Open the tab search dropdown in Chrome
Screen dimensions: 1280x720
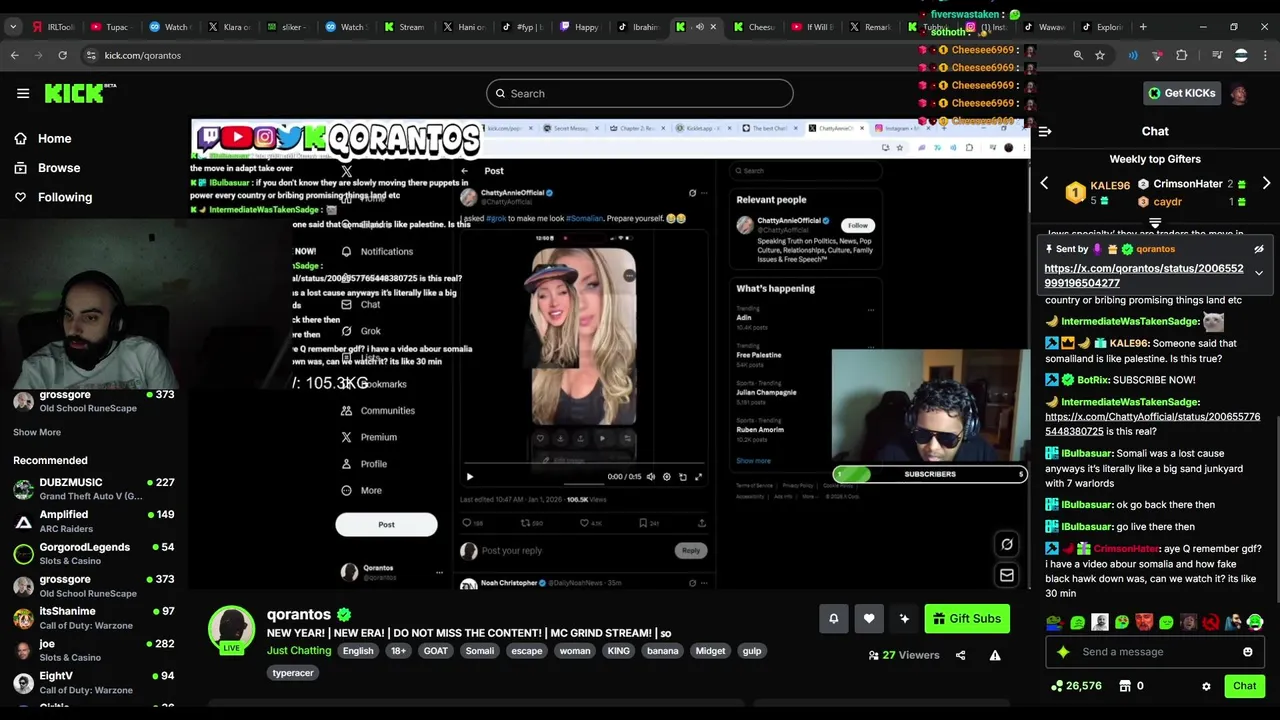pos(13,27)
